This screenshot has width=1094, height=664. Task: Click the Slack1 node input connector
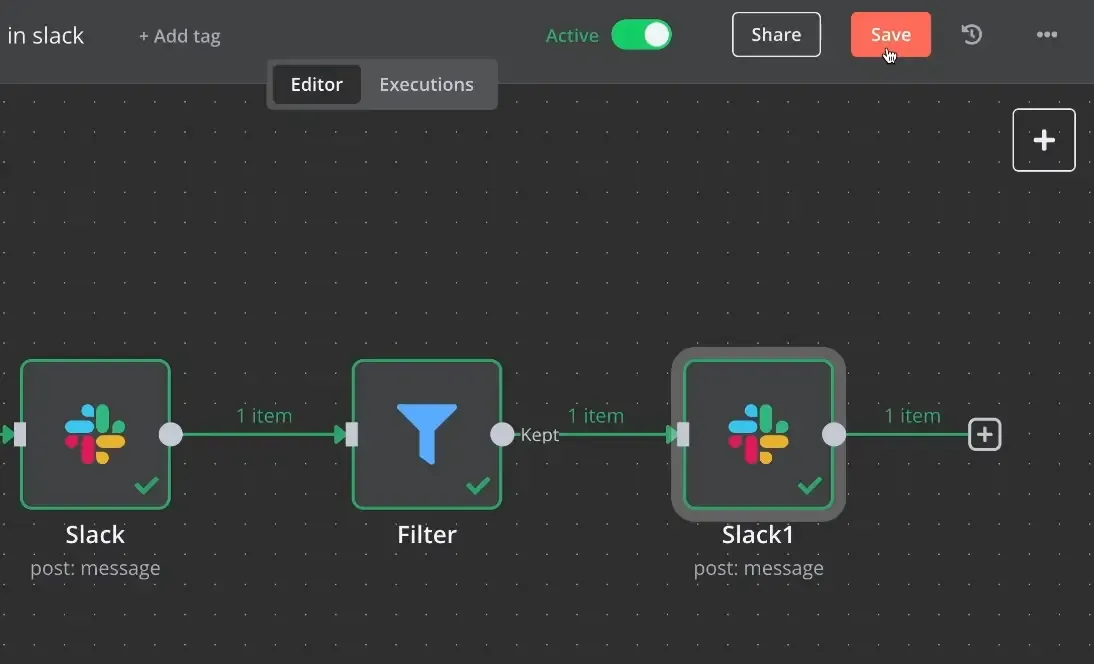tap(683, 434)
